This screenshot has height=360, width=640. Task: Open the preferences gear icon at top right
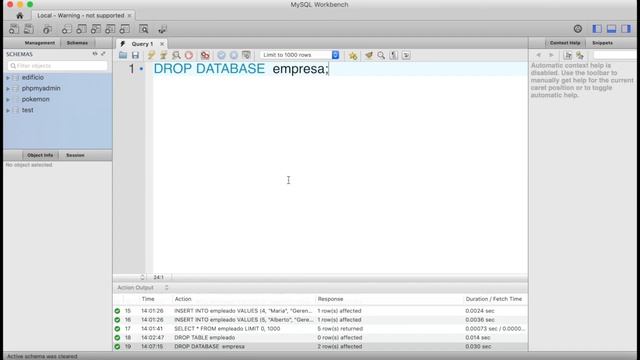pos(578,29)
